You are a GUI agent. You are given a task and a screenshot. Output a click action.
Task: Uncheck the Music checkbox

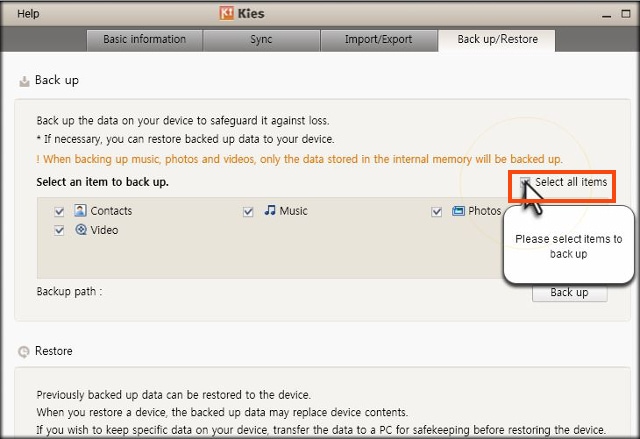coord(248,211)
